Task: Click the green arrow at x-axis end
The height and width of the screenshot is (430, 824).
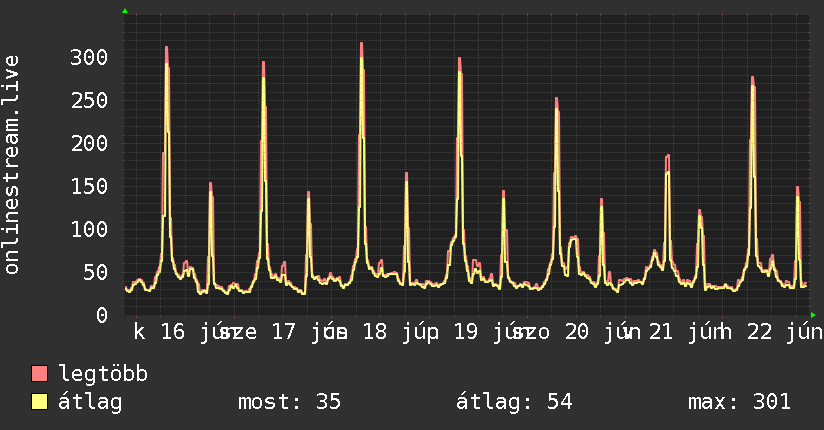Action: tap(813, 315)
